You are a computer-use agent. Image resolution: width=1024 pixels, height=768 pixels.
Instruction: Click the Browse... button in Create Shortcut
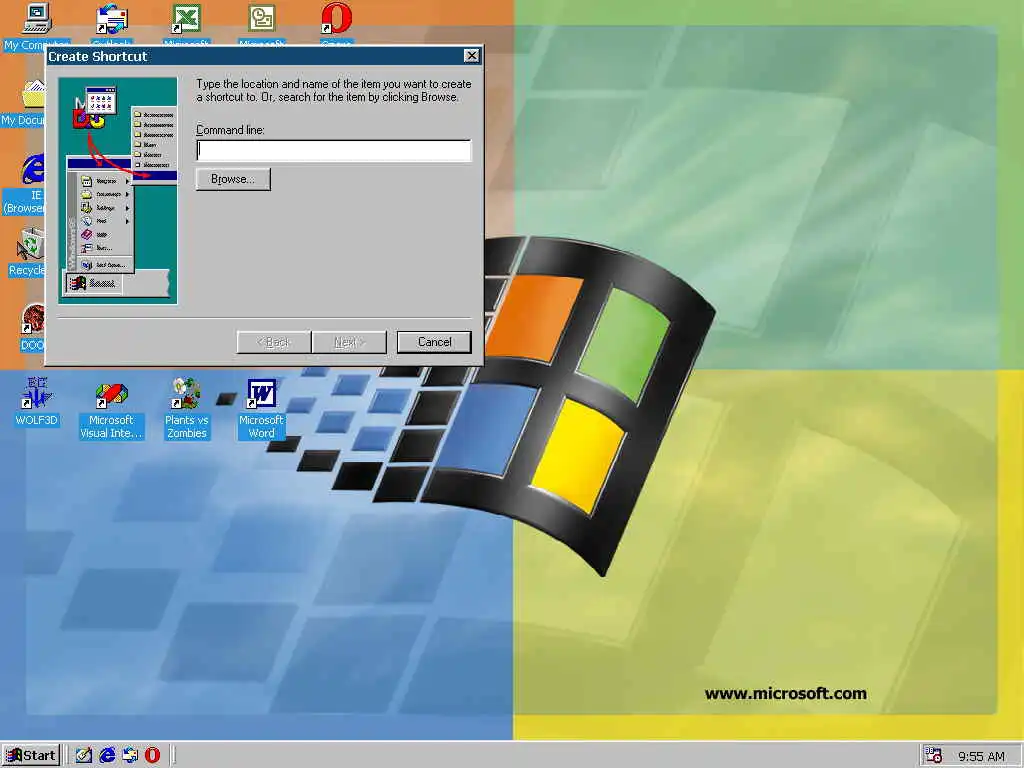tap(233, 179)
